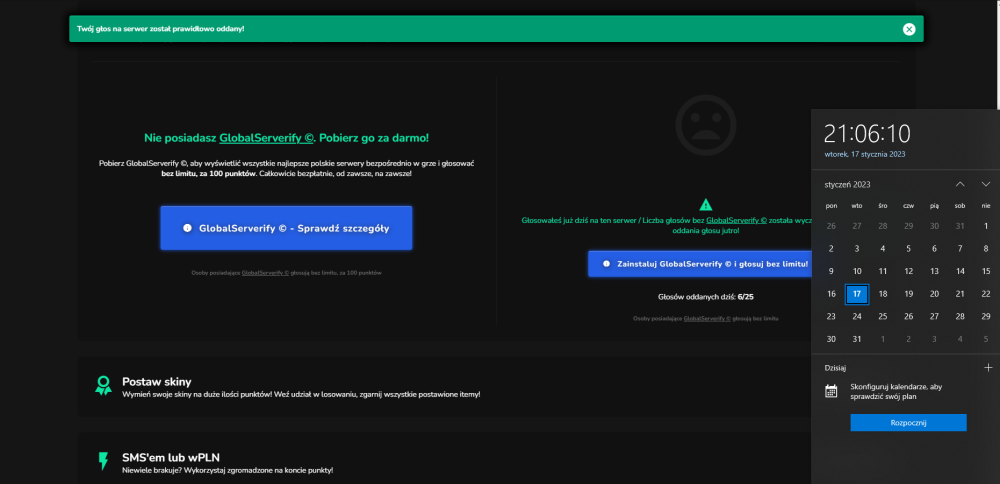The height and width of the screenshot is (484, 1000).
Task: Select January 21 in the calendar
Action: 960,294
